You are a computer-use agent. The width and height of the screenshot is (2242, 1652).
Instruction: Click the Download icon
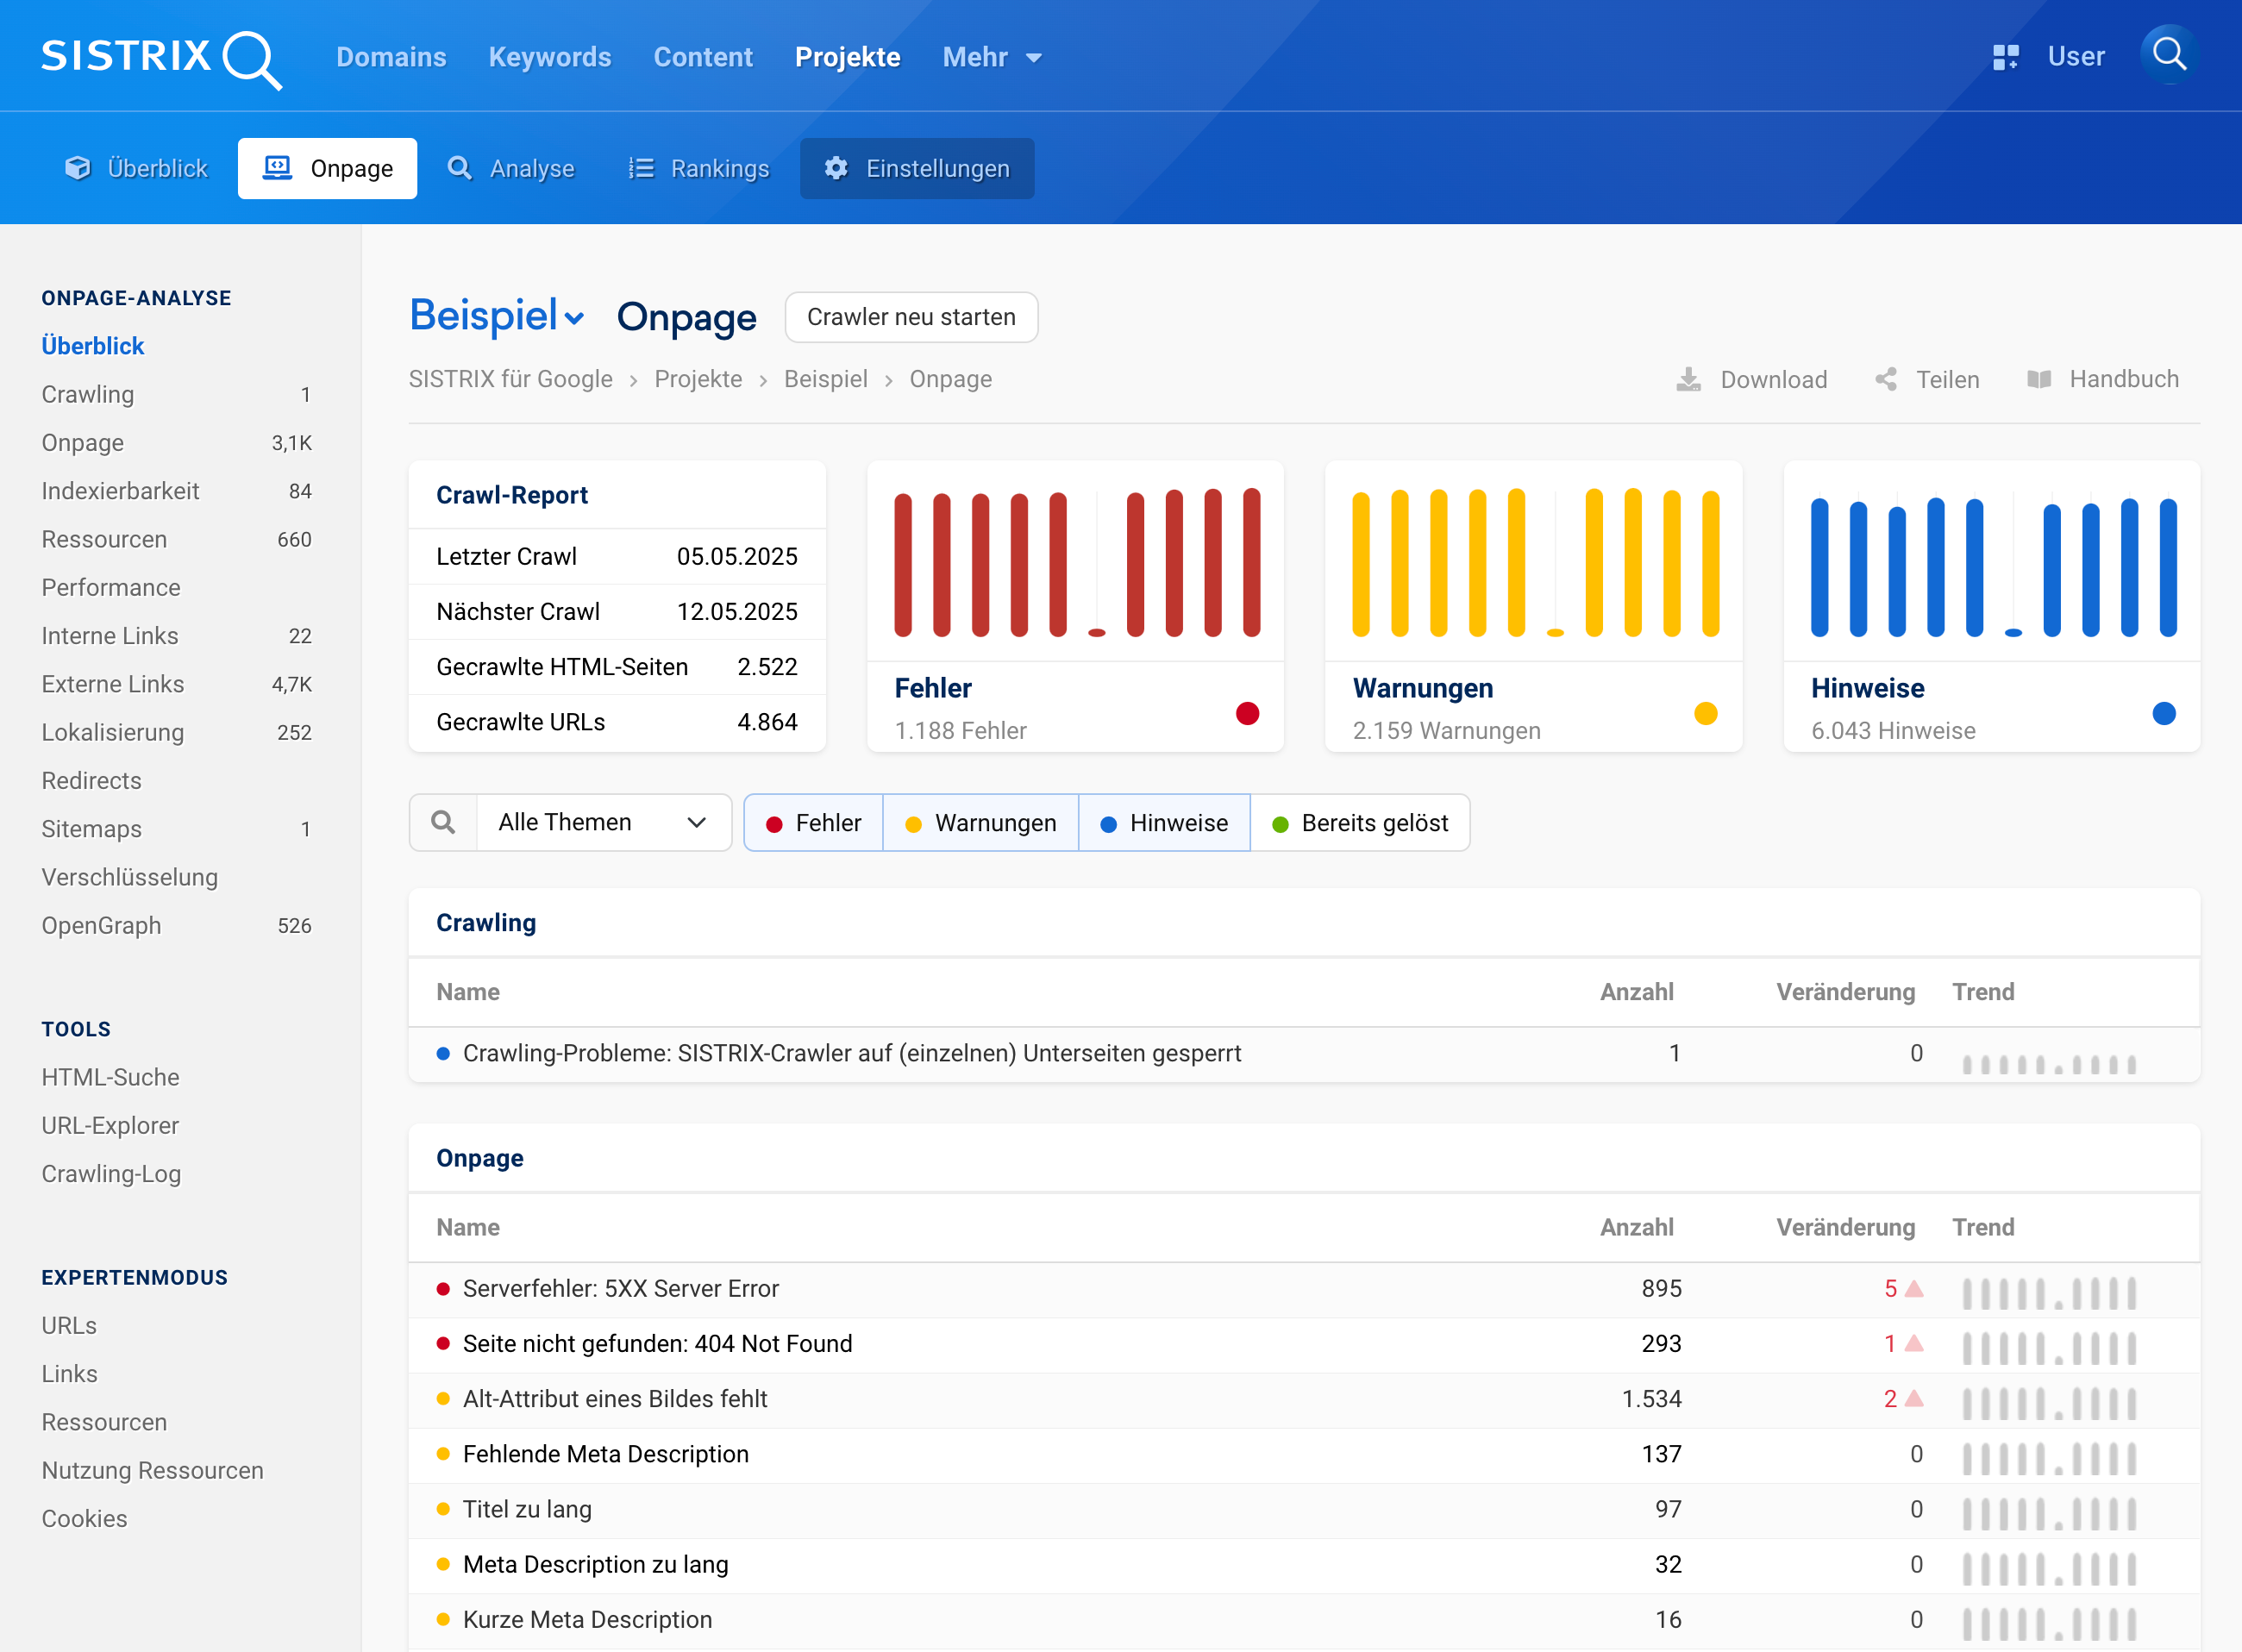tap(1688, 380)
